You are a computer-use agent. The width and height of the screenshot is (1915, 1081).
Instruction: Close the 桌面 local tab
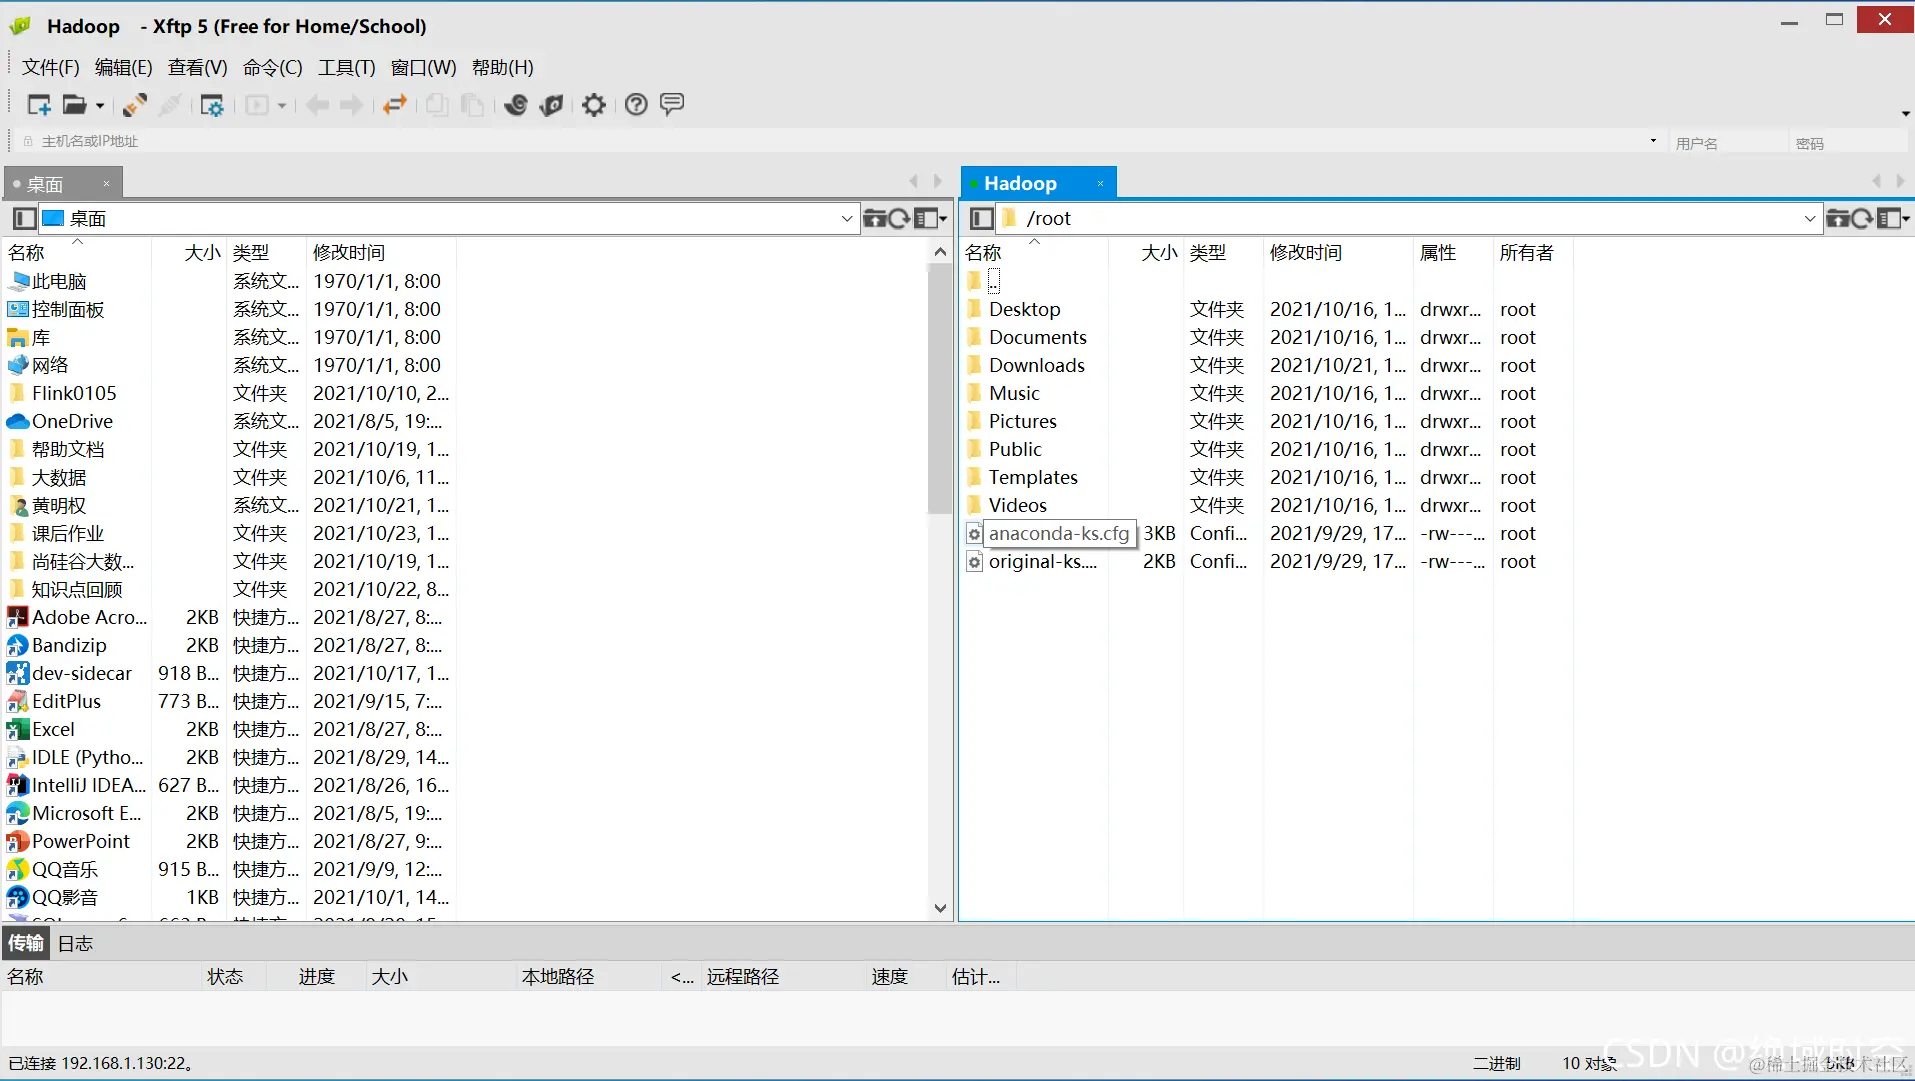pos(106,184)
